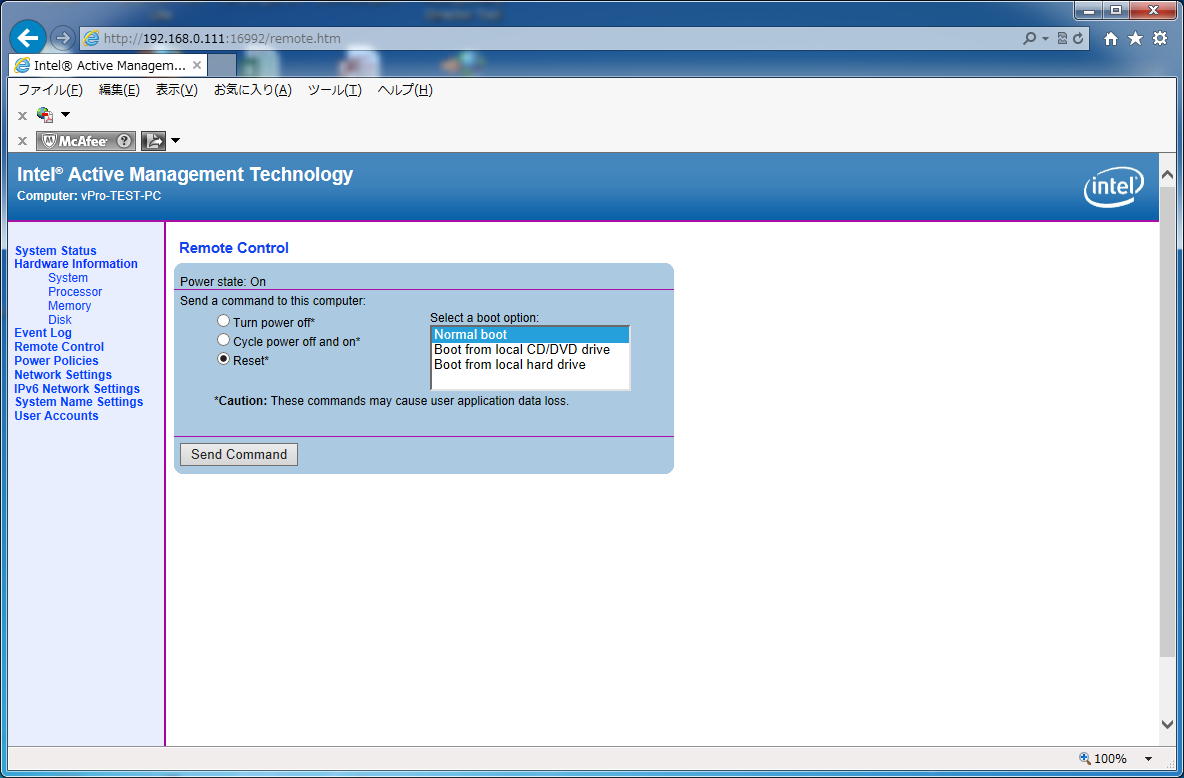This screenshot has height=778, width=1184.
Task: Go to the Home page icon
Action: tap(1111, 39)
